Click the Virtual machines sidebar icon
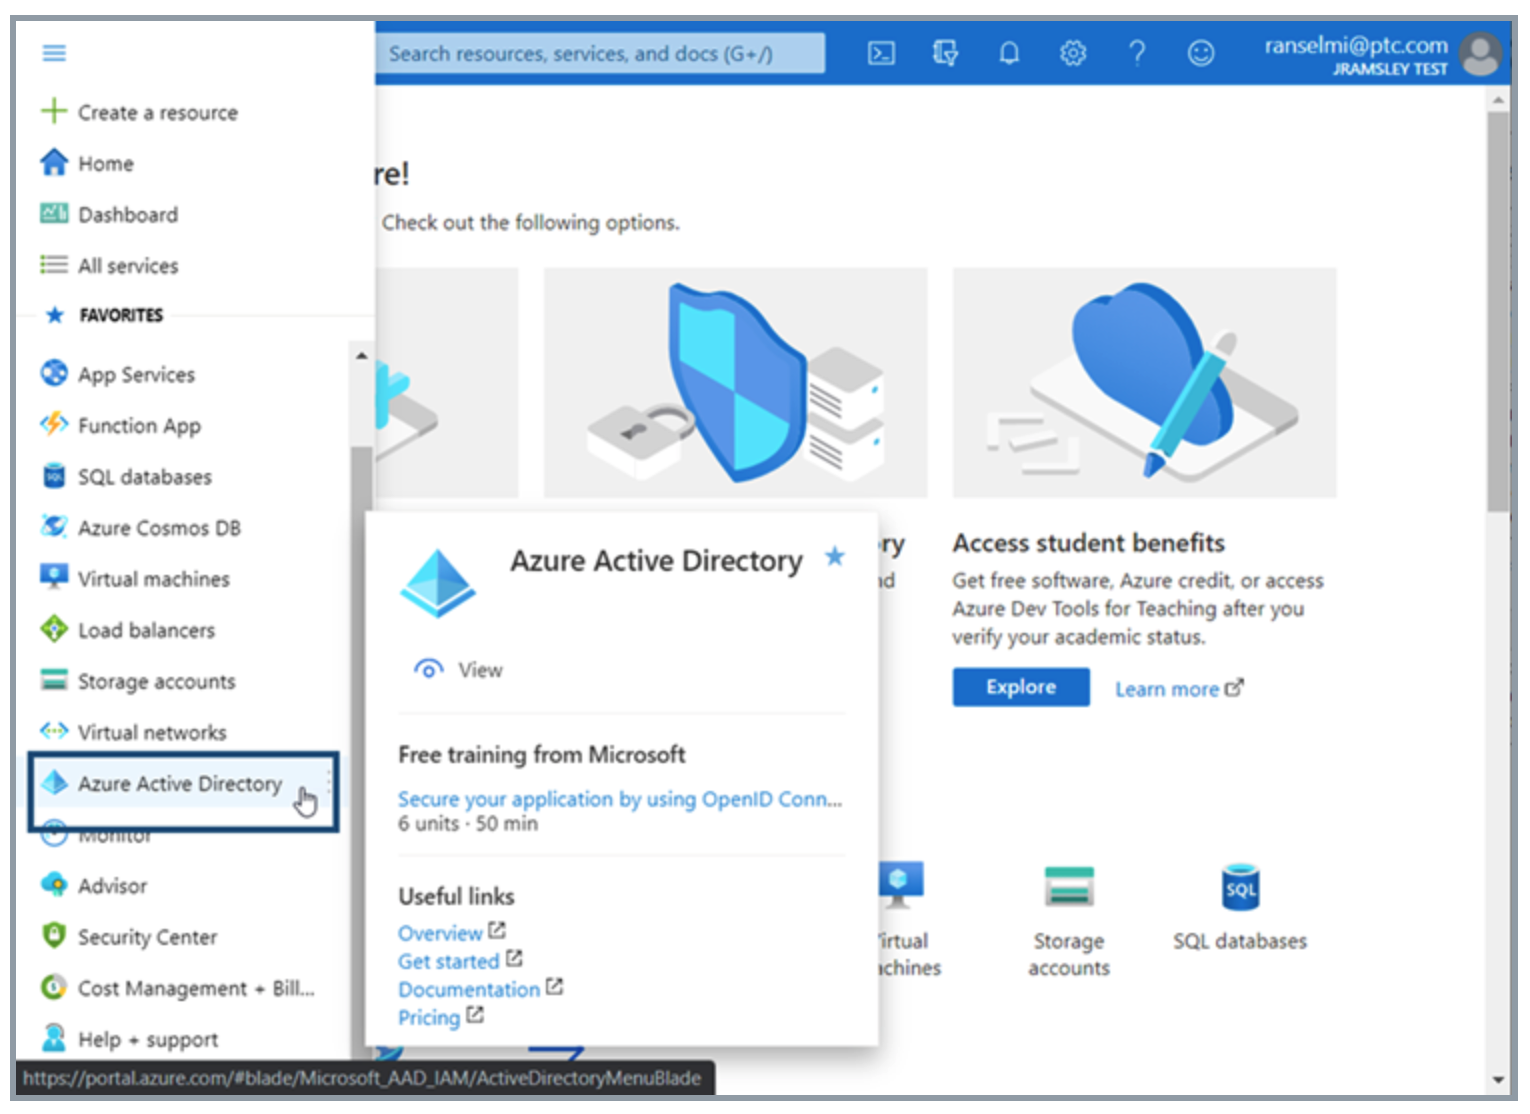 pos(54,577)
